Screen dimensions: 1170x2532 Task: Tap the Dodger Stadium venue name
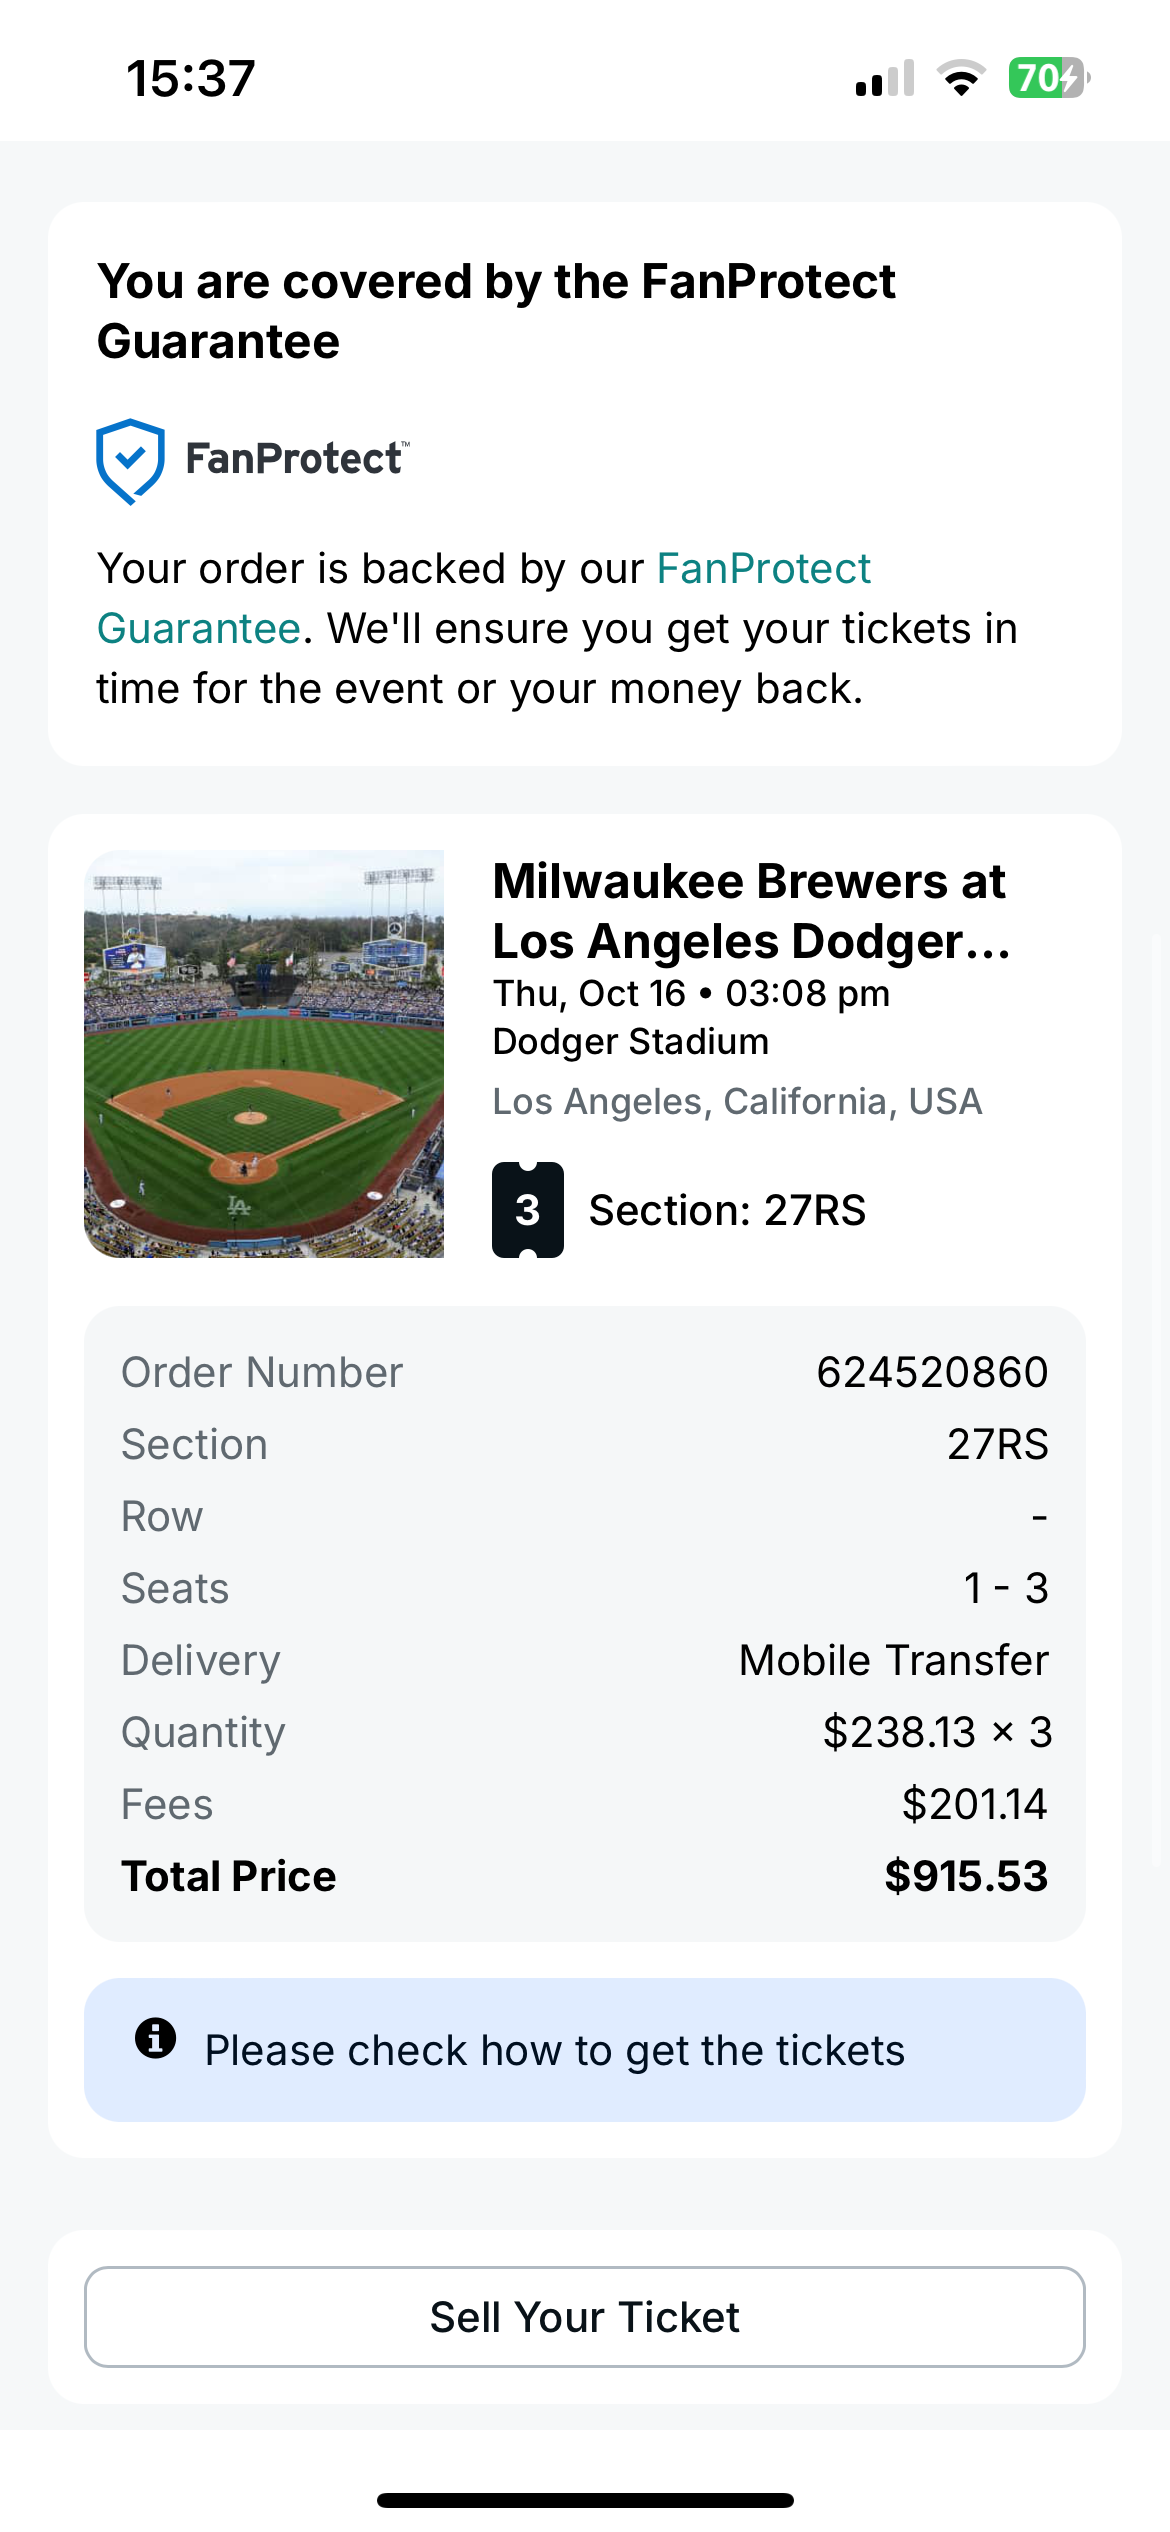click(631, 1042)
